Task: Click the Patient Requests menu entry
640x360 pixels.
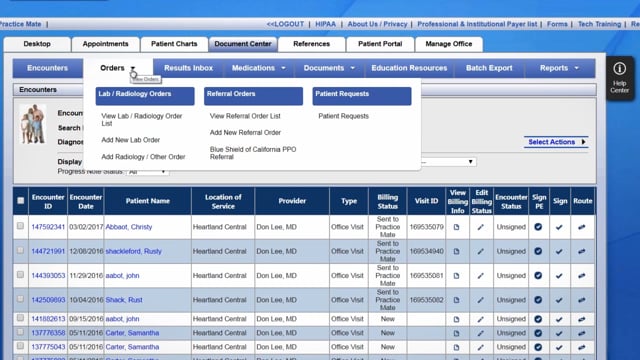Action: 343,116
